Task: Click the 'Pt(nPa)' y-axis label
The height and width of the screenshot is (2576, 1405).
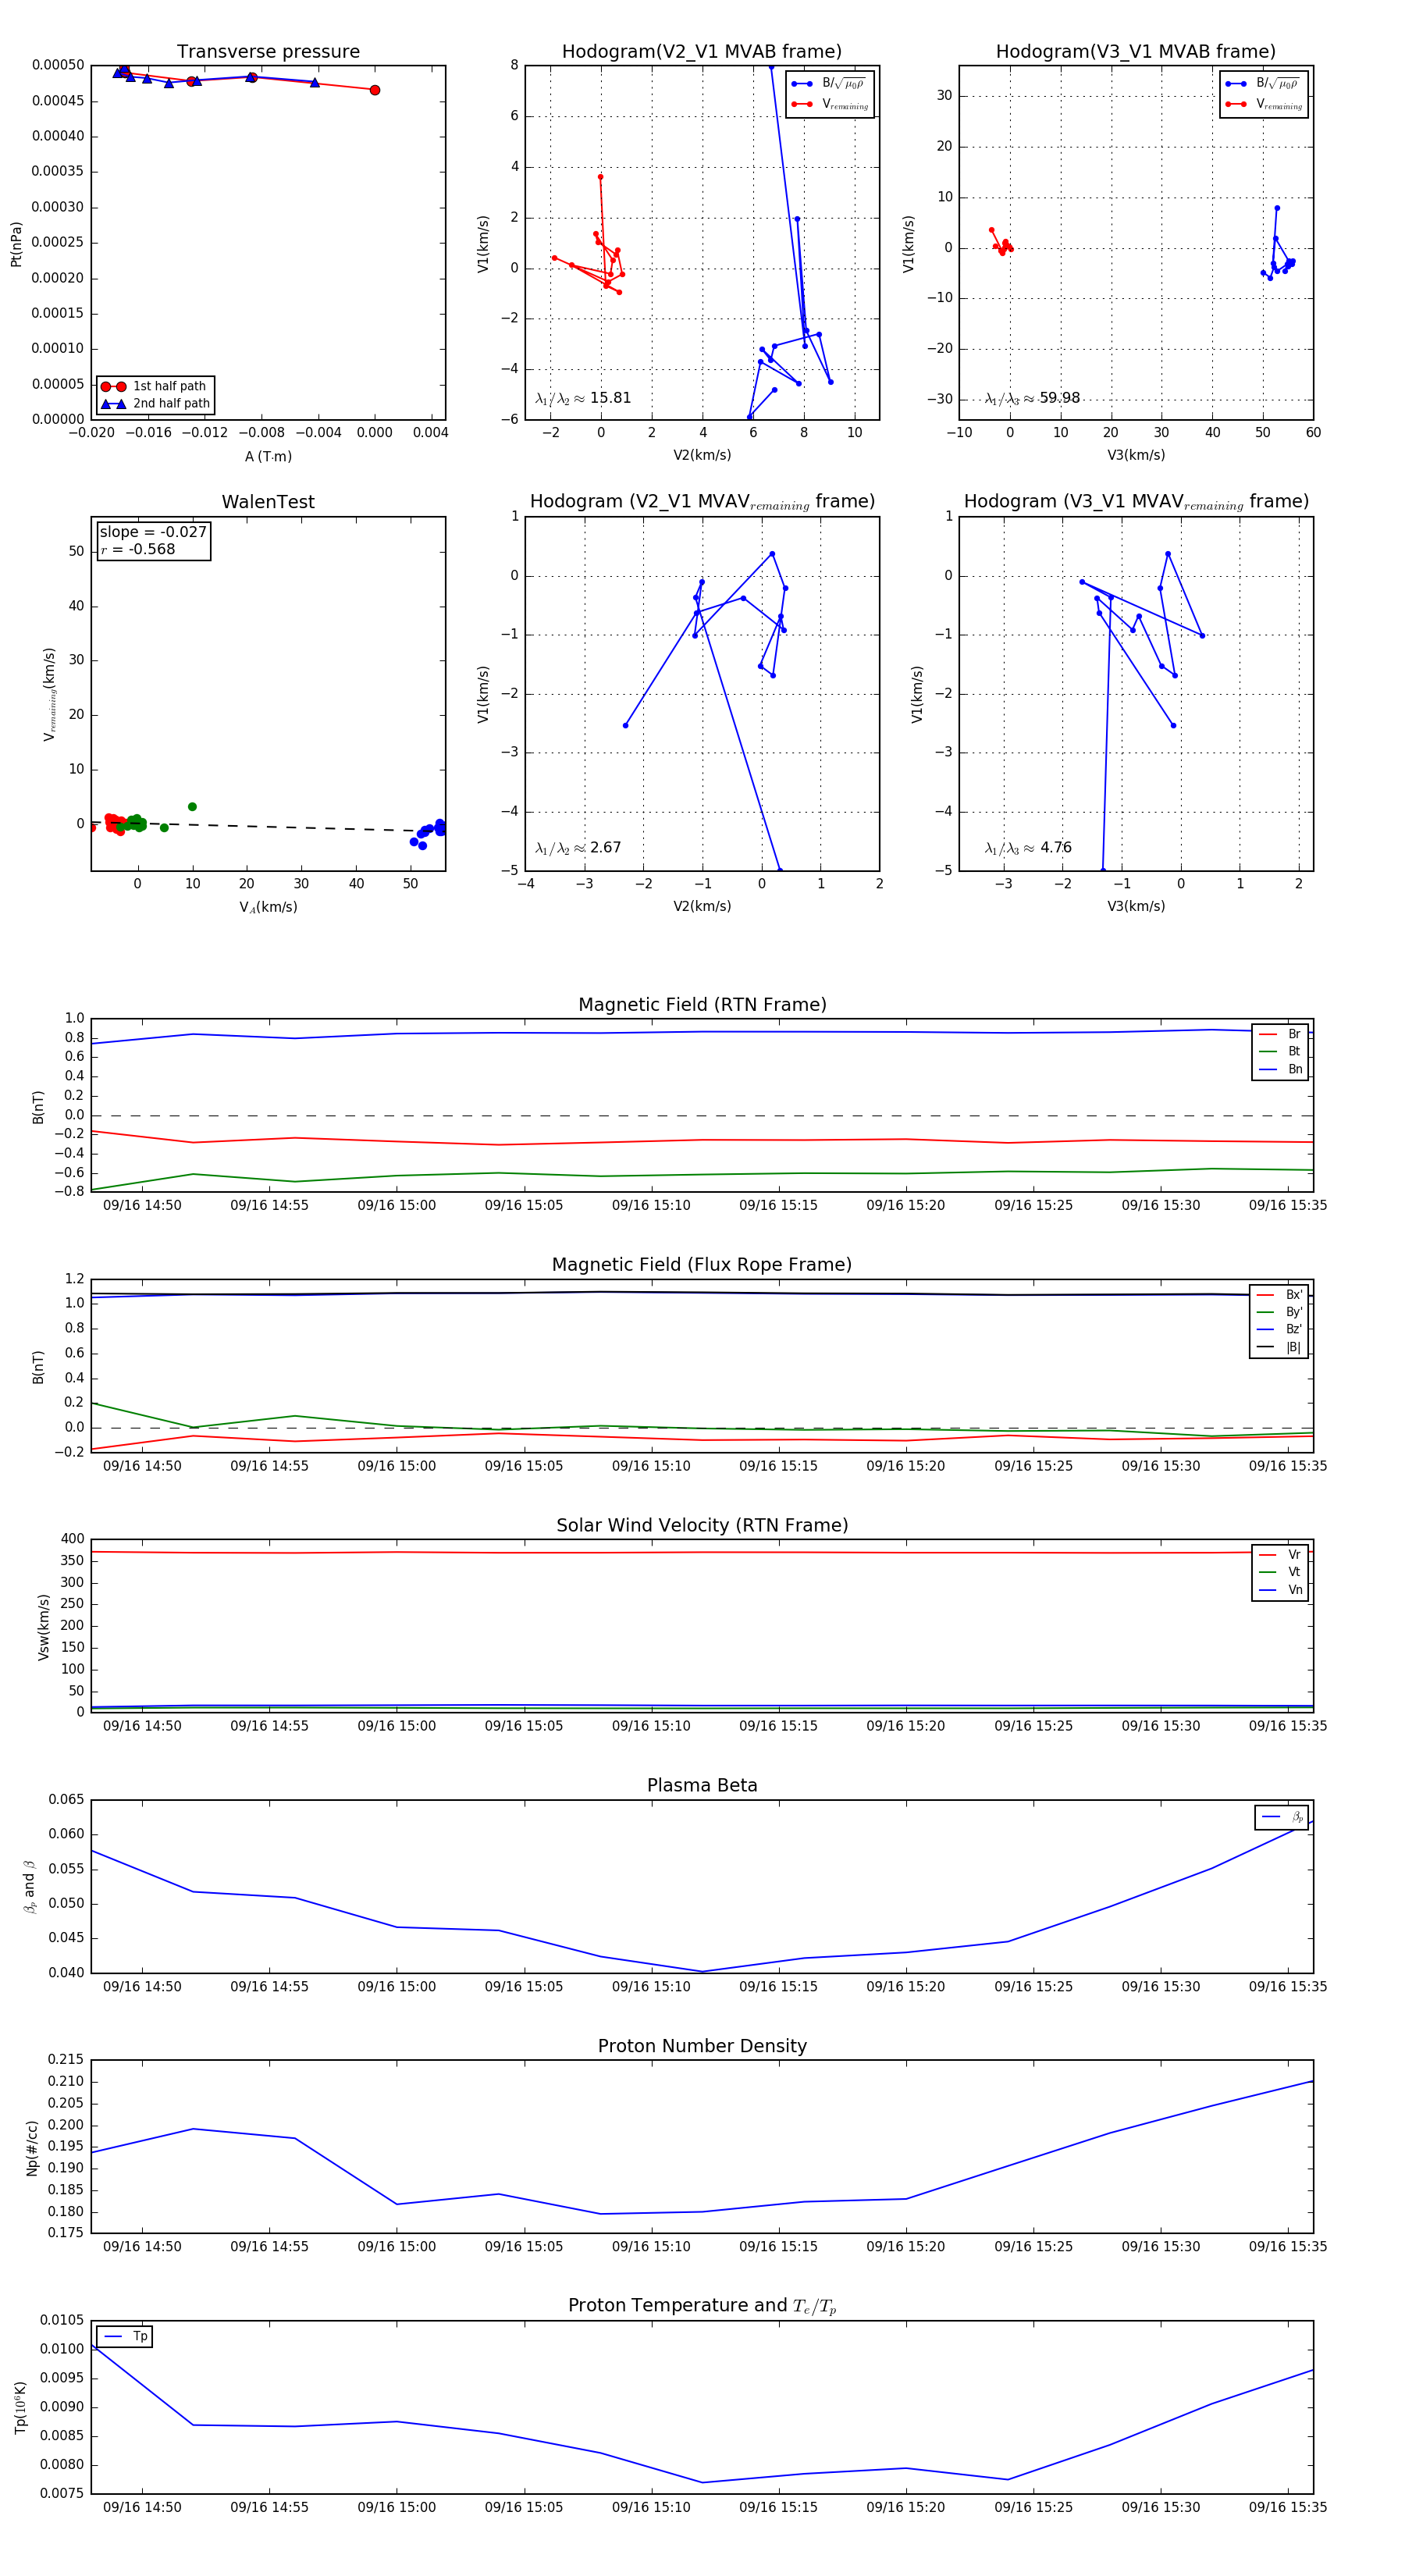Action: [x=16, y=244]
